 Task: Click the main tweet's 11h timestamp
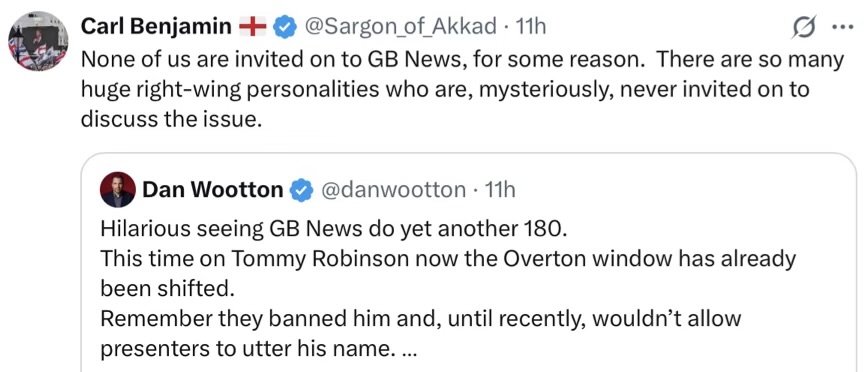tap(530, 26)
